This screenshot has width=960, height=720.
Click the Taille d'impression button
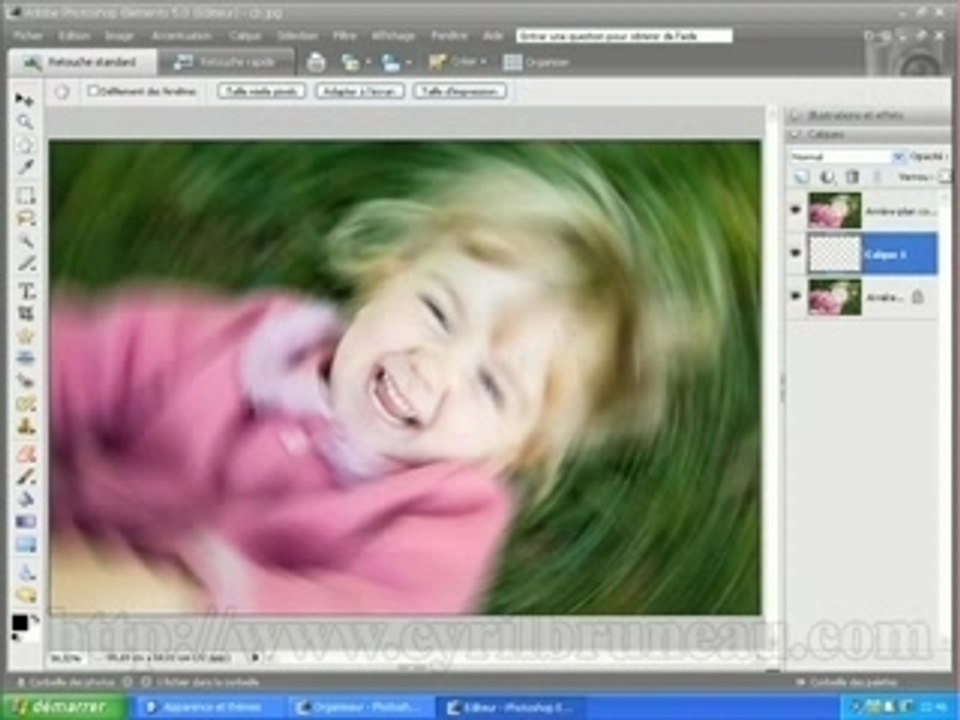point(460,91)
